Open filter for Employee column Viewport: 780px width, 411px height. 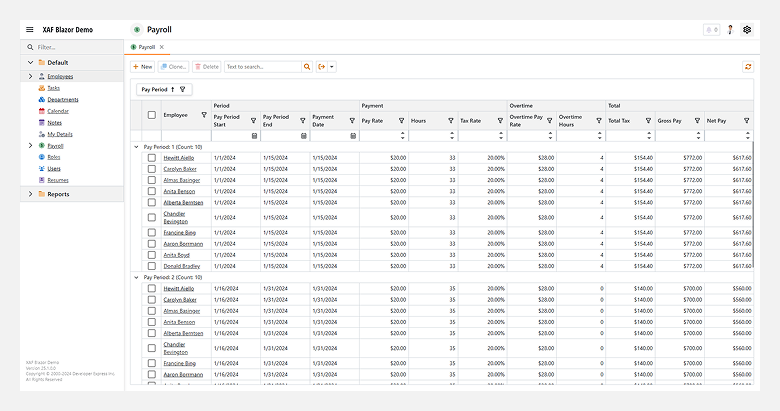click(x=204, y=116)
